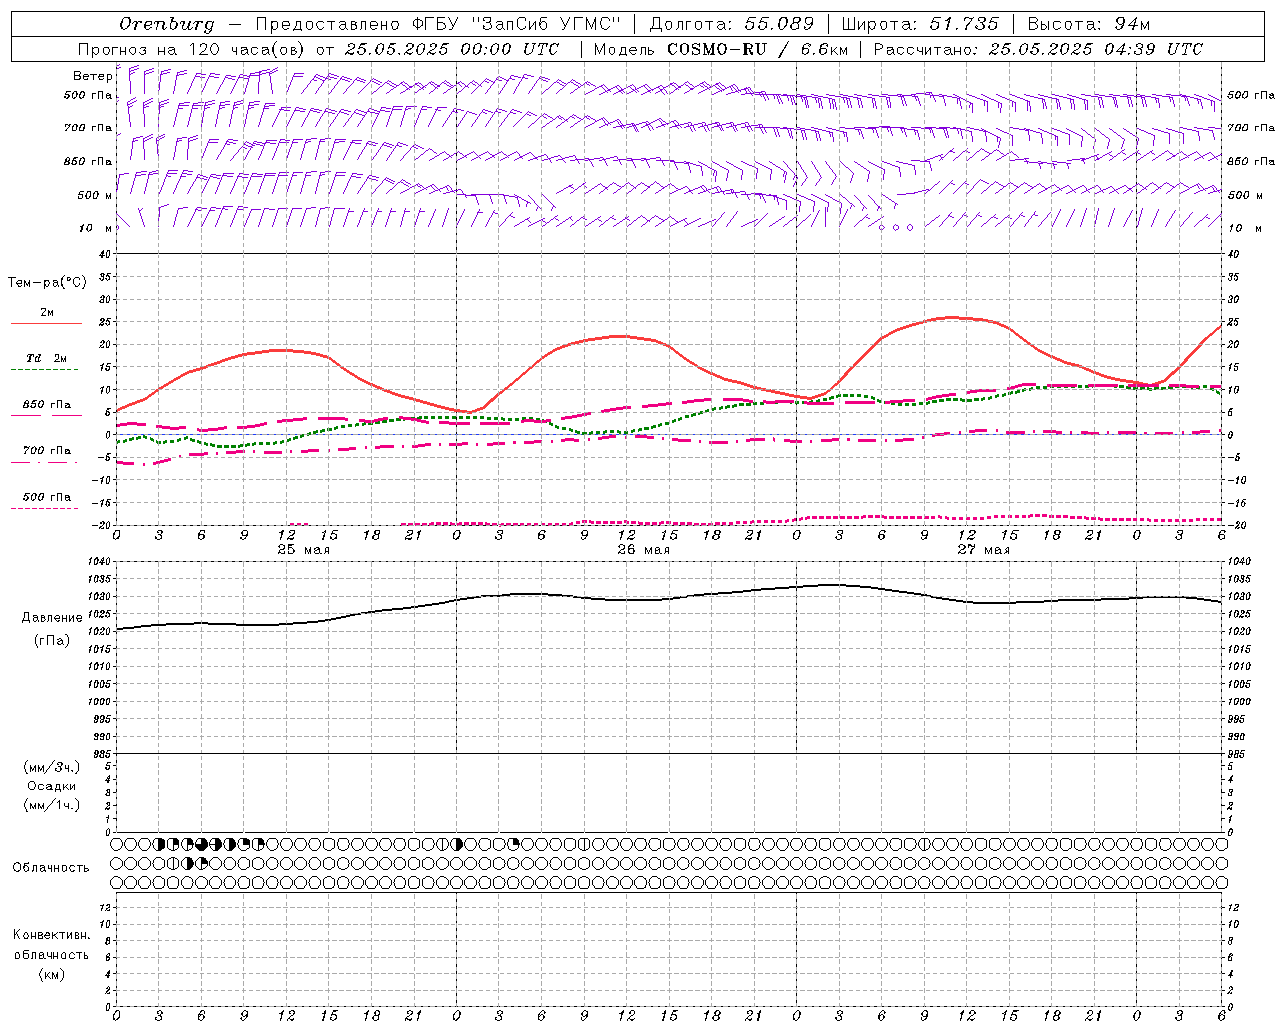
Task: Select the computed time 25.05.2025 04:39 UTC
Action: click(1096, 49)
